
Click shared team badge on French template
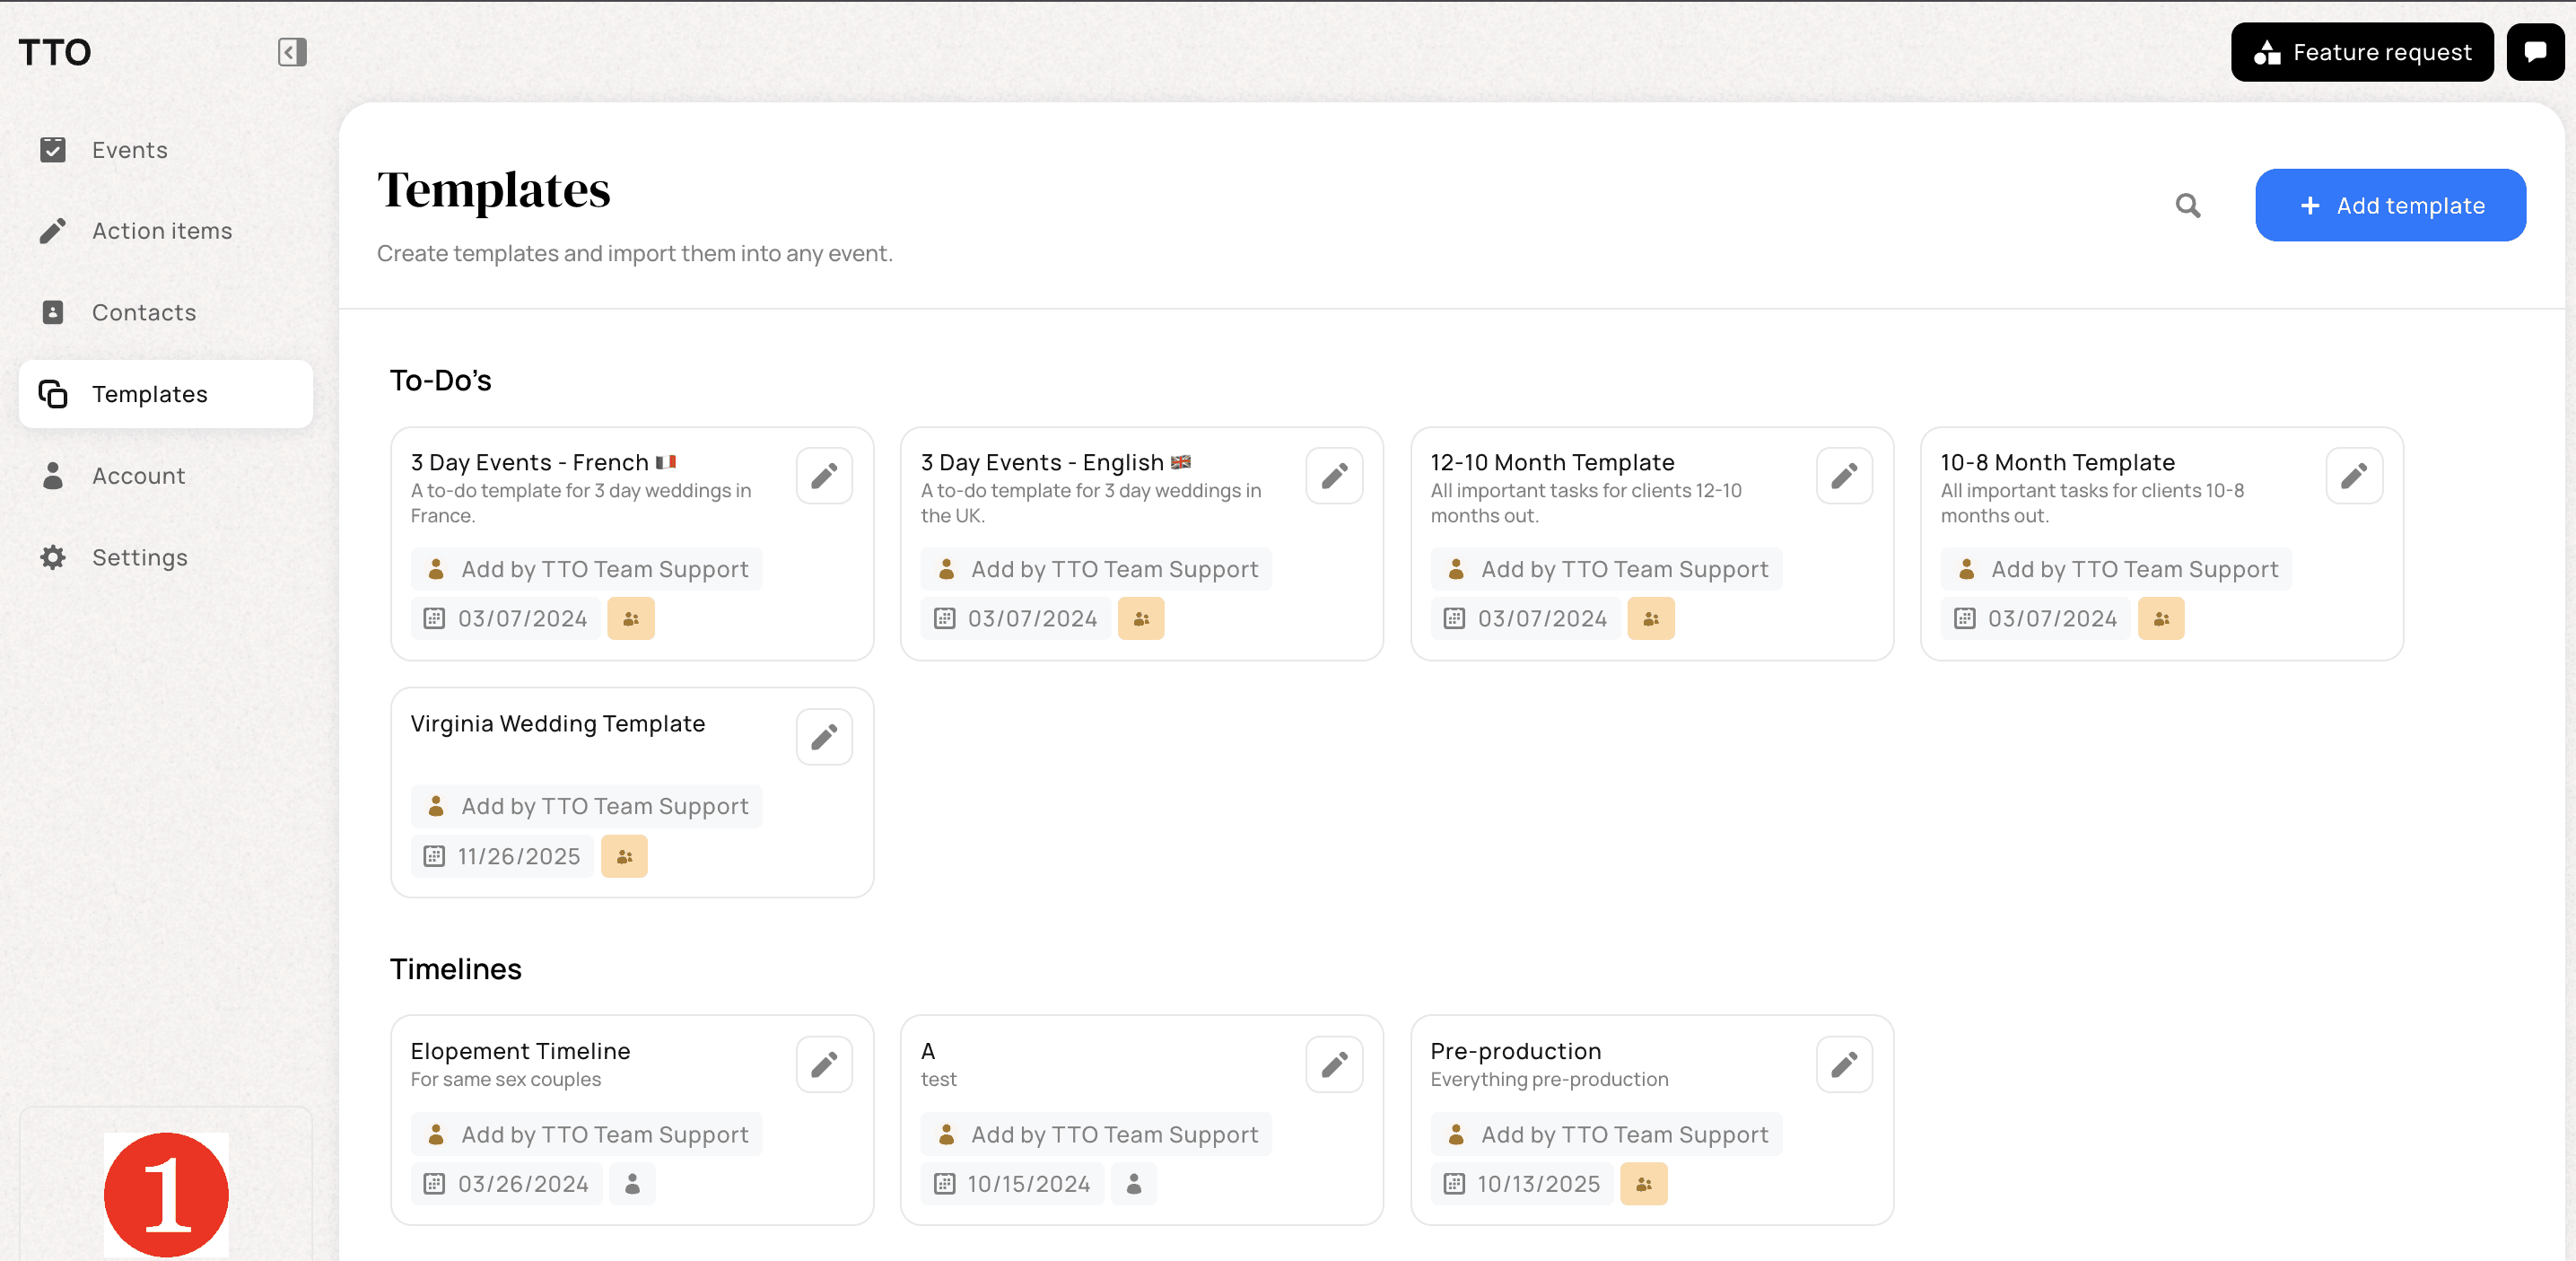(x=631, y=618)
